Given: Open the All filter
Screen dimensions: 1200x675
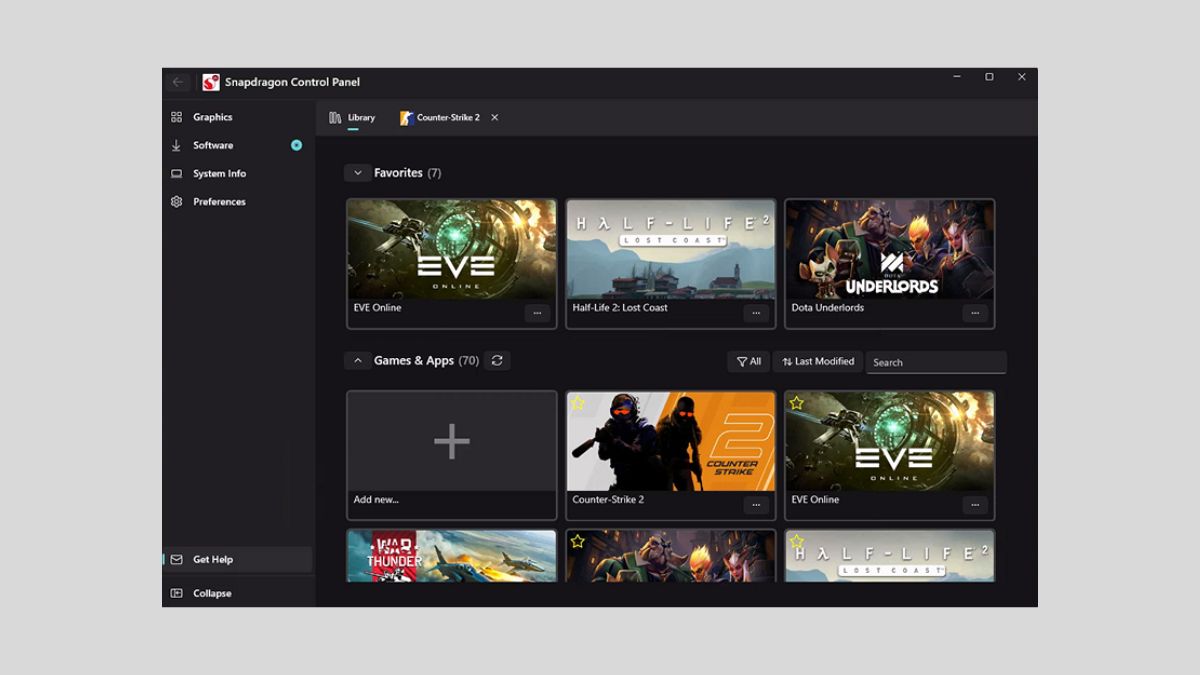Looking at the screenshot, I should click(x=747, y=361).
